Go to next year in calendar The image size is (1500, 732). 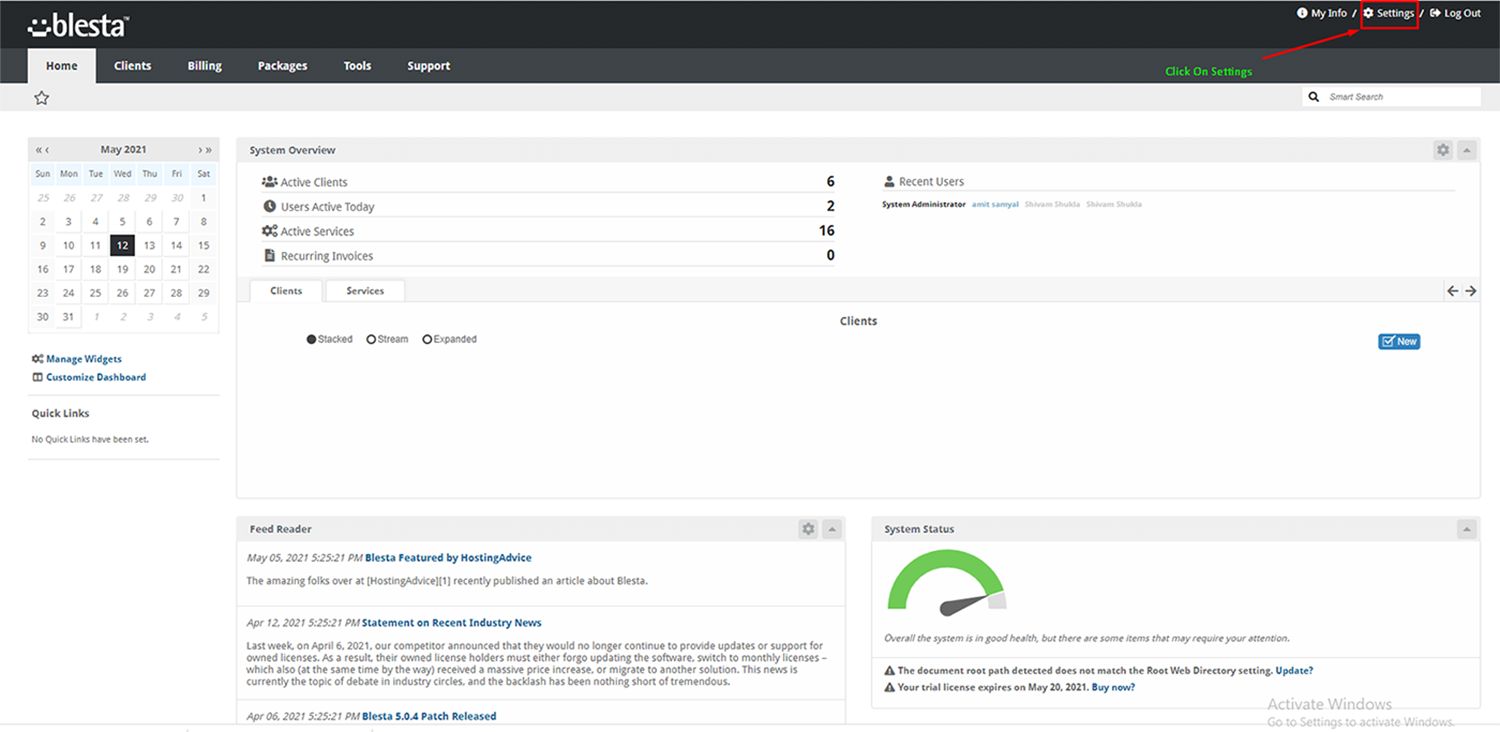pyautogui.click(x=209, y=150)
